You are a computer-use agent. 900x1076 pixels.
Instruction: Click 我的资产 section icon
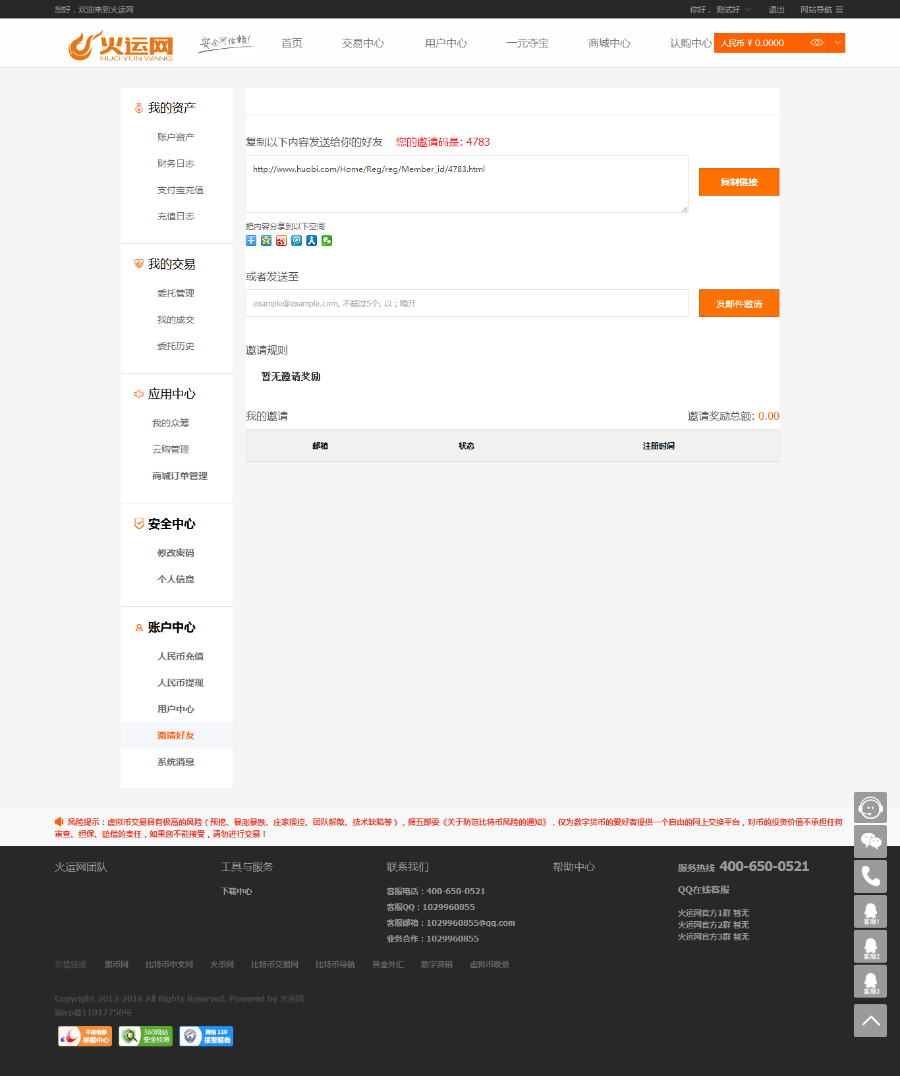139,108
